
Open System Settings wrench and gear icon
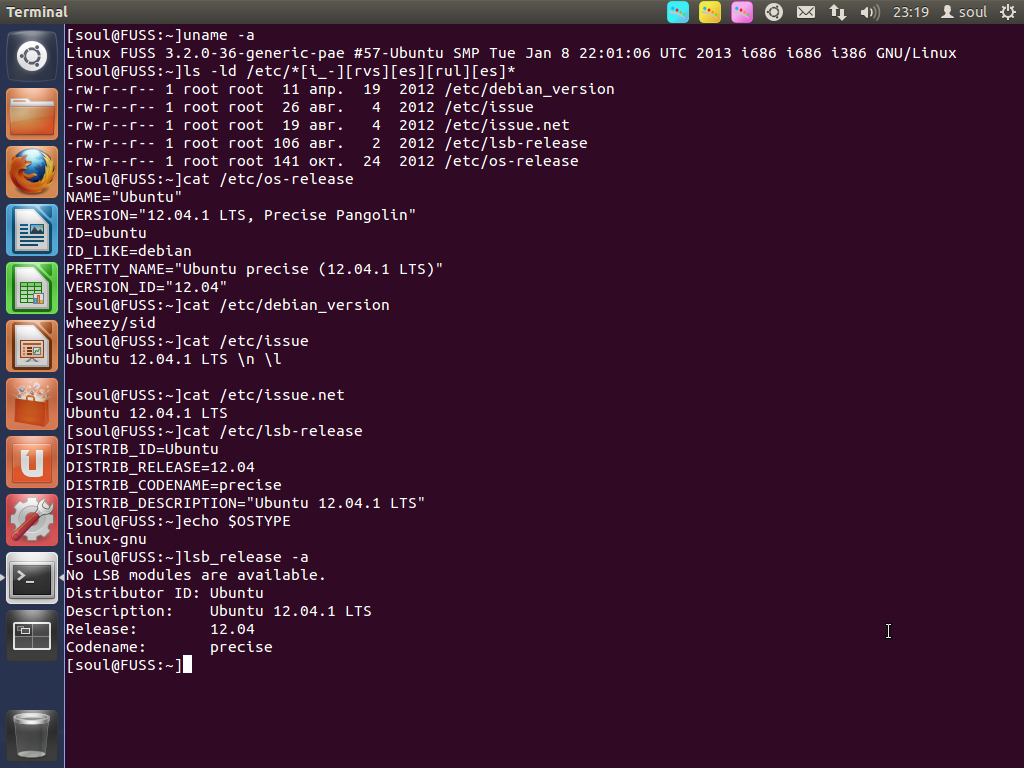(x=32, y=520)
